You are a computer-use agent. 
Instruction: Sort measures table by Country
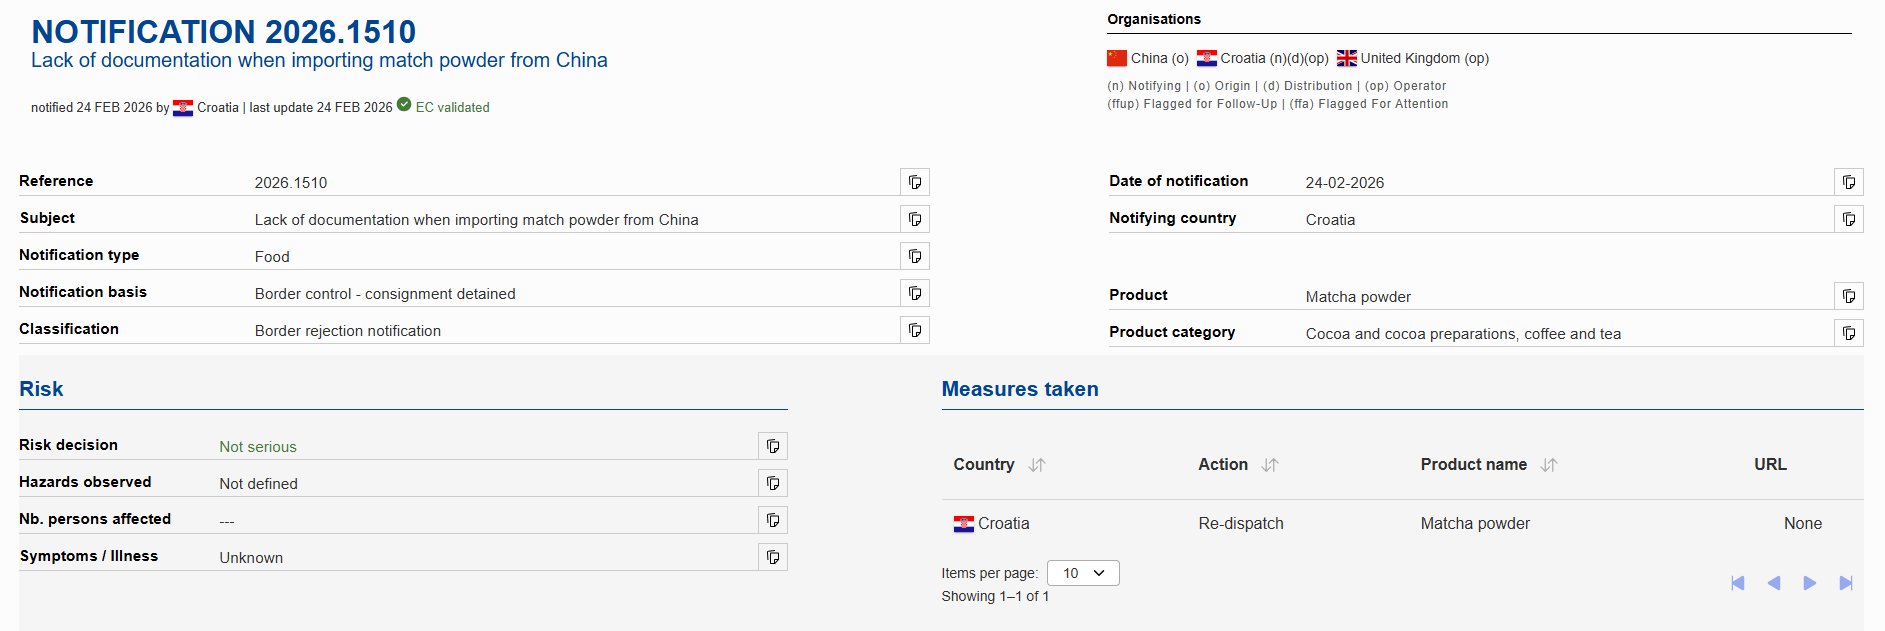coord(1037,465)
